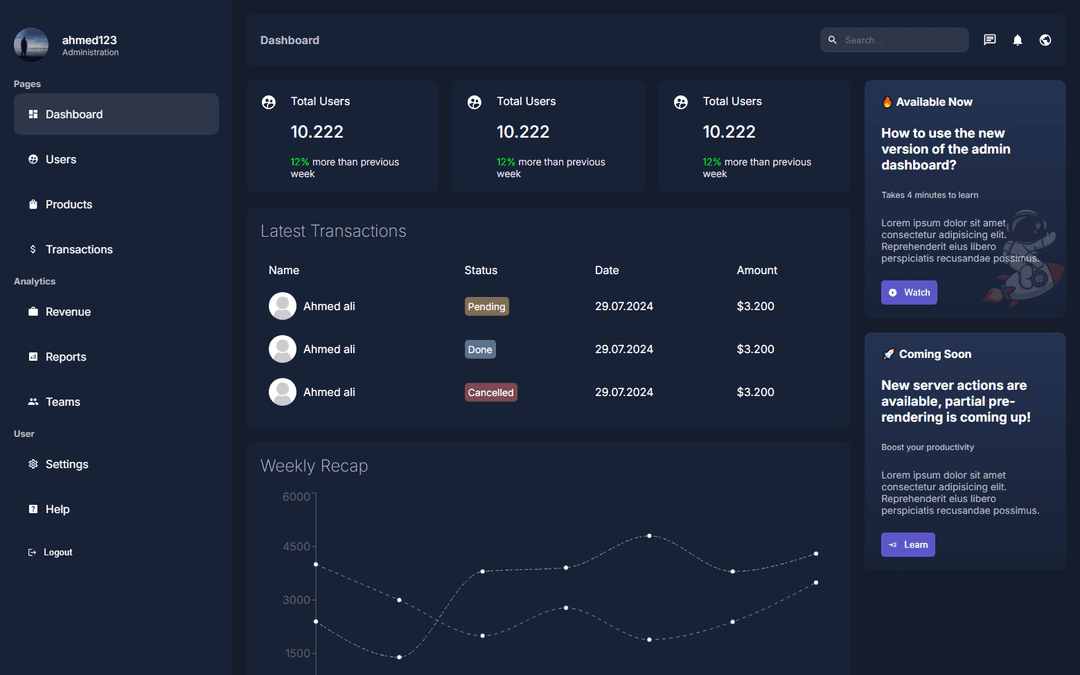Select the Users icon in the sidebar
Screen dimensions: 1080x675
pos(31,159)
